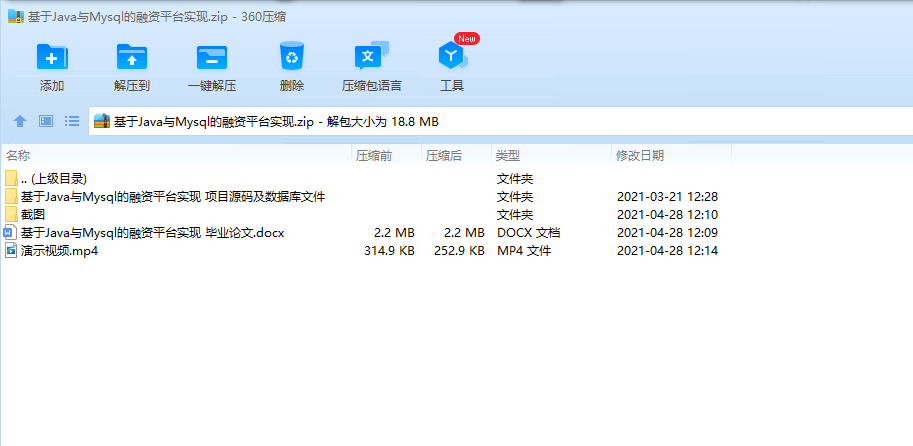The width and height of the screenshot is (913, 446).
Task: Go up one level with the up arrow
Action: (20, 121)
